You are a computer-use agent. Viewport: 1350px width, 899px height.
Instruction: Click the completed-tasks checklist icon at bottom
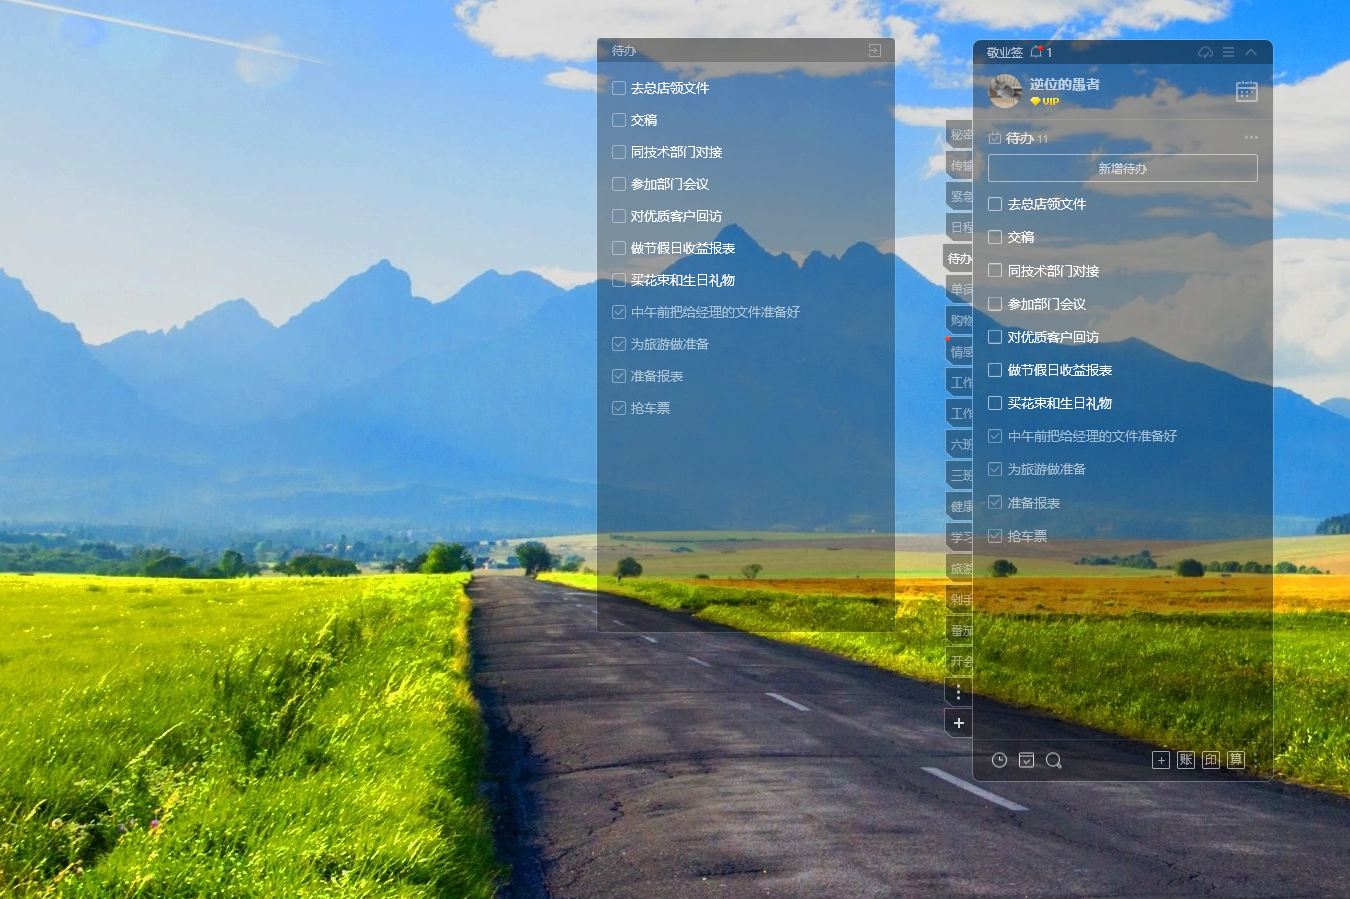tap(1026, 760)
